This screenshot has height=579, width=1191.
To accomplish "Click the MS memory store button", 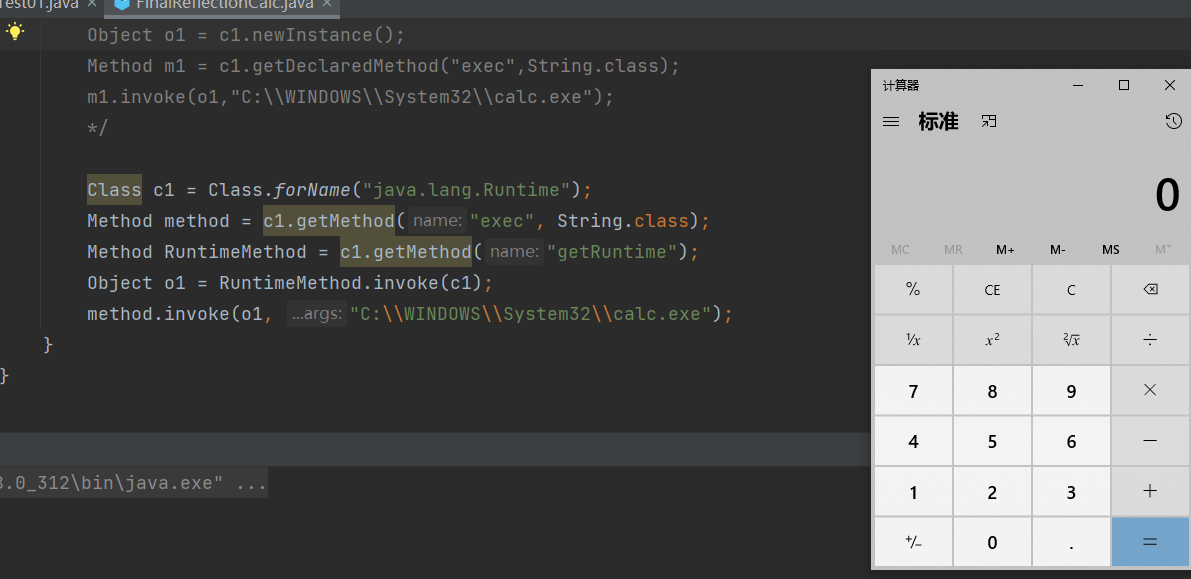I will (1111, 249).
